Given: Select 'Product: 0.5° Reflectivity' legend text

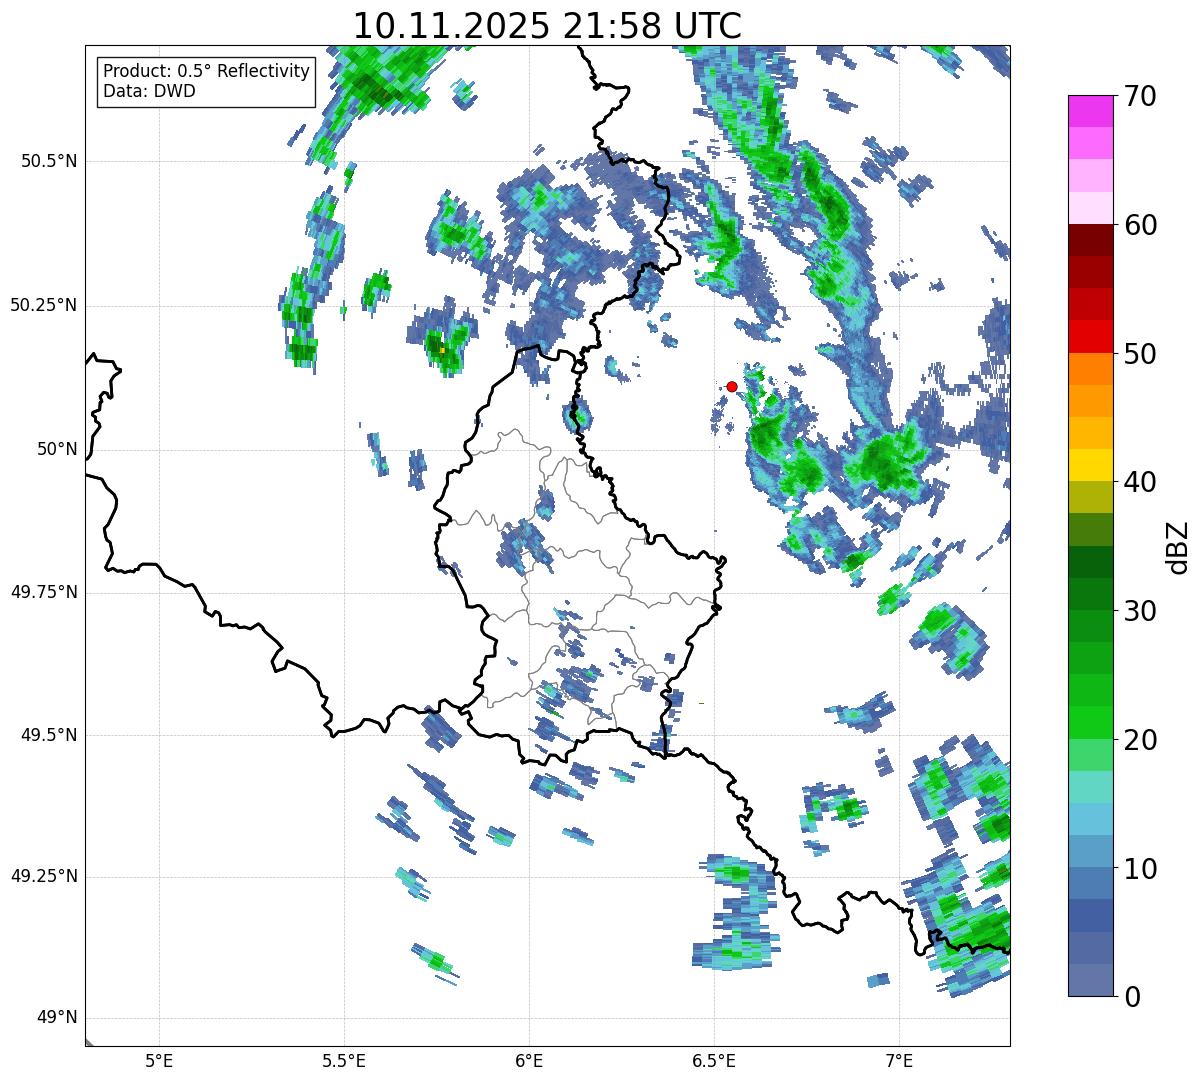Looking at the screenshot, I should click(x=207, y=72).
